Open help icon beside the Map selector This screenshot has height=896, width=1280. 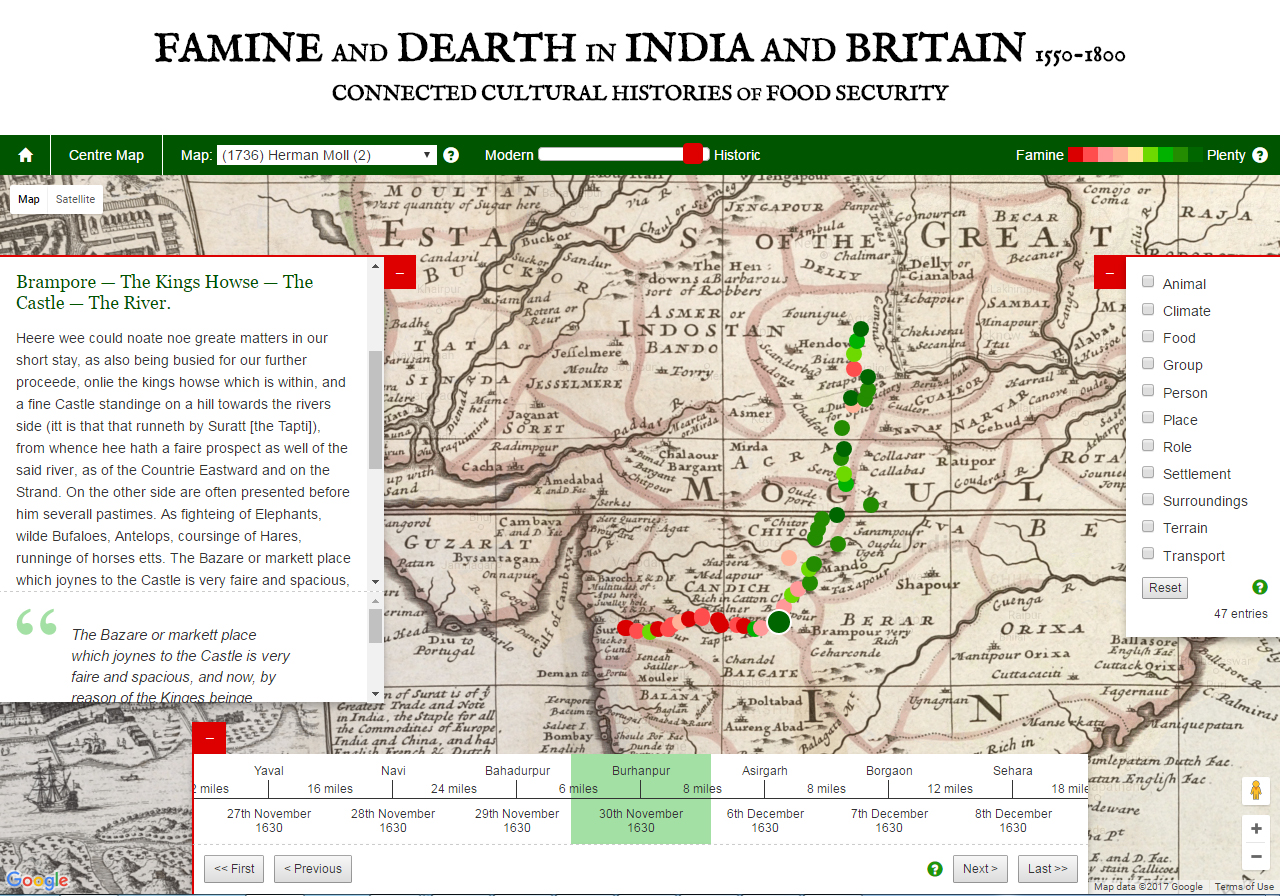point(451,155)
